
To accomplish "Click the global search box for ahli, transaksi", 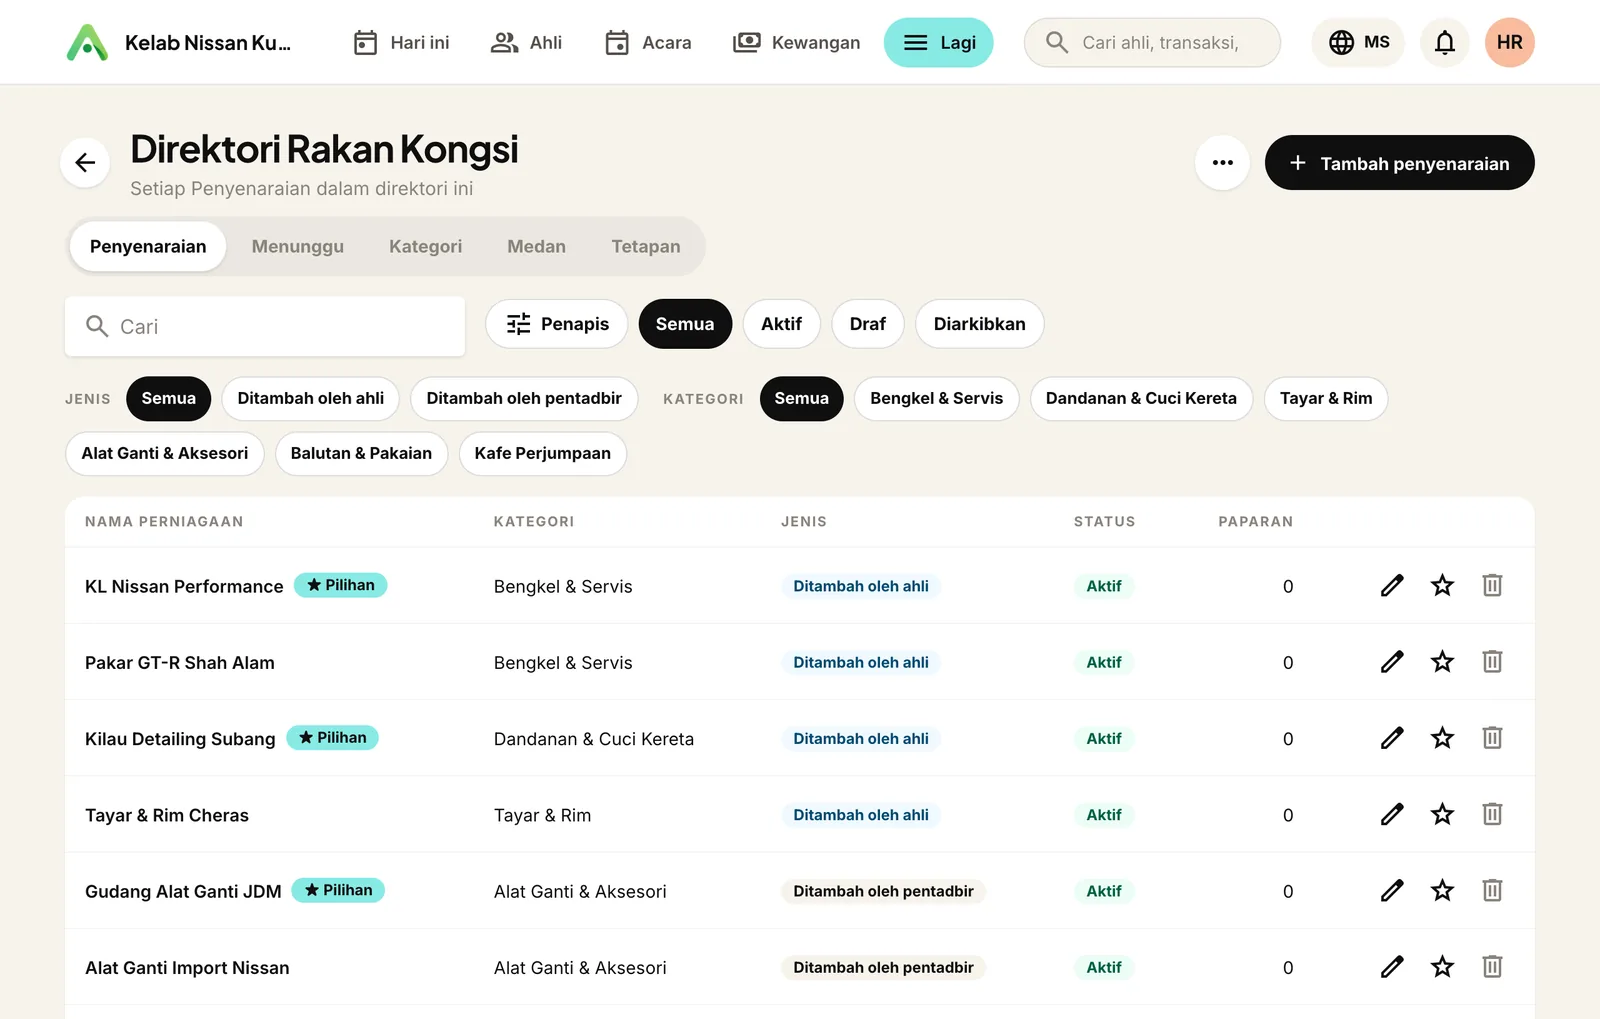I will [x=1152, y=42].
